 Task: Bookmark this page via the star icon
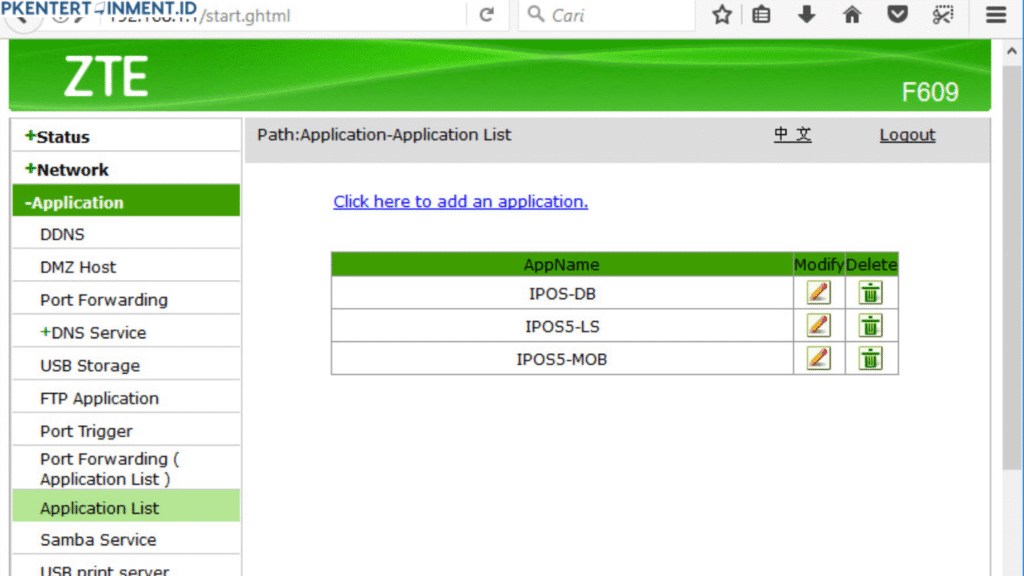coord(722,15)
